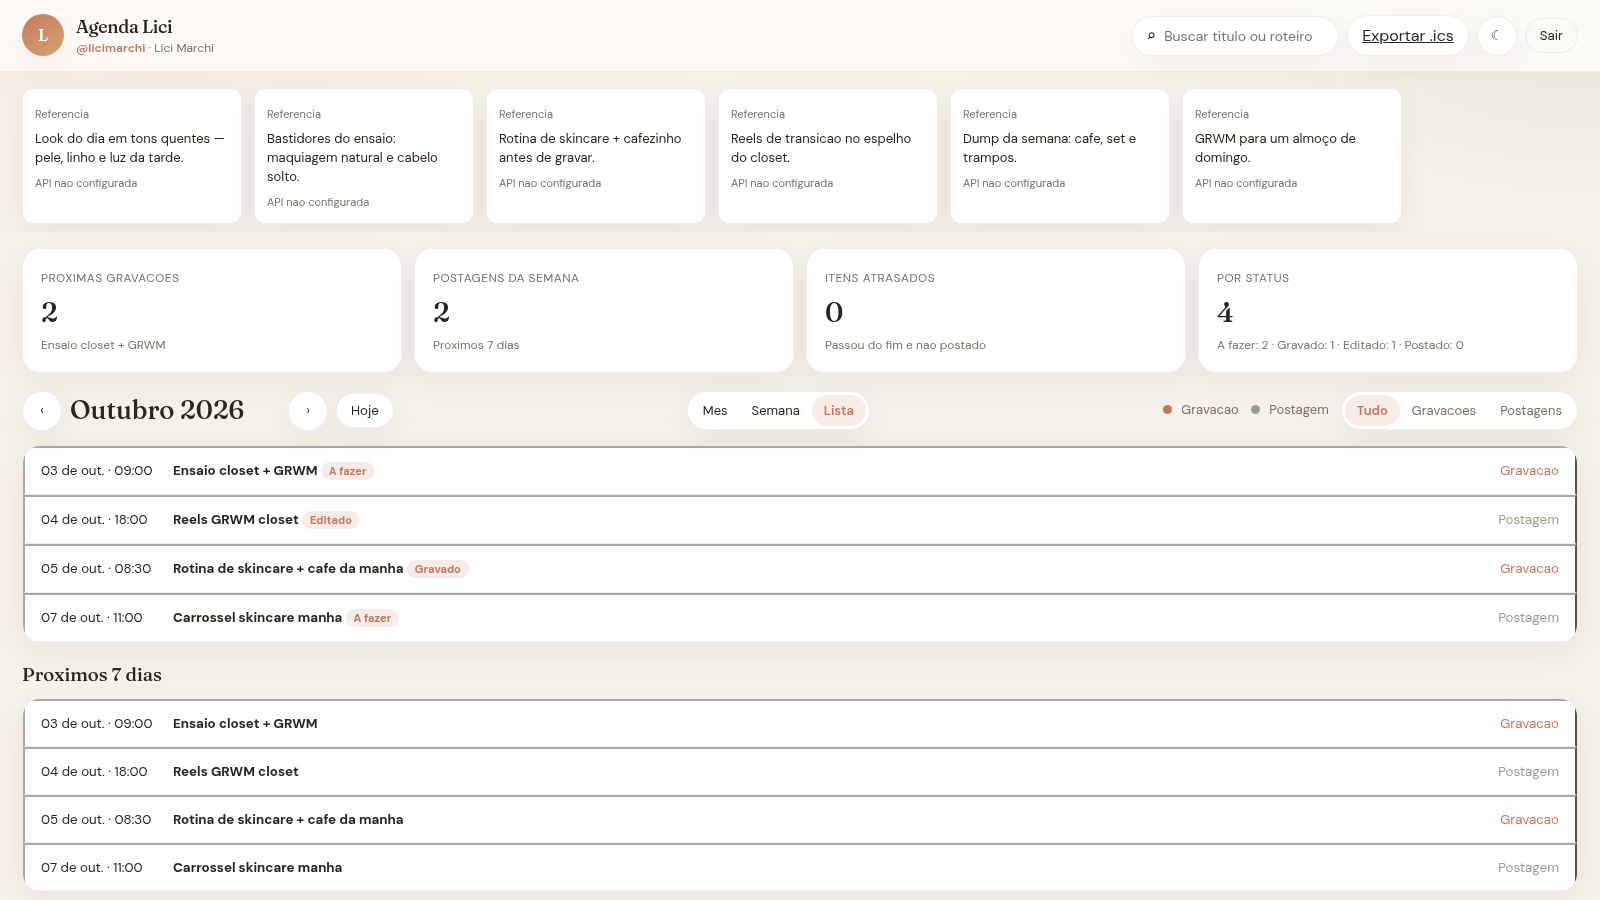
Task: Open the 'Rotina de skincare + cafezinho' reference card
Action: [596, 156]
